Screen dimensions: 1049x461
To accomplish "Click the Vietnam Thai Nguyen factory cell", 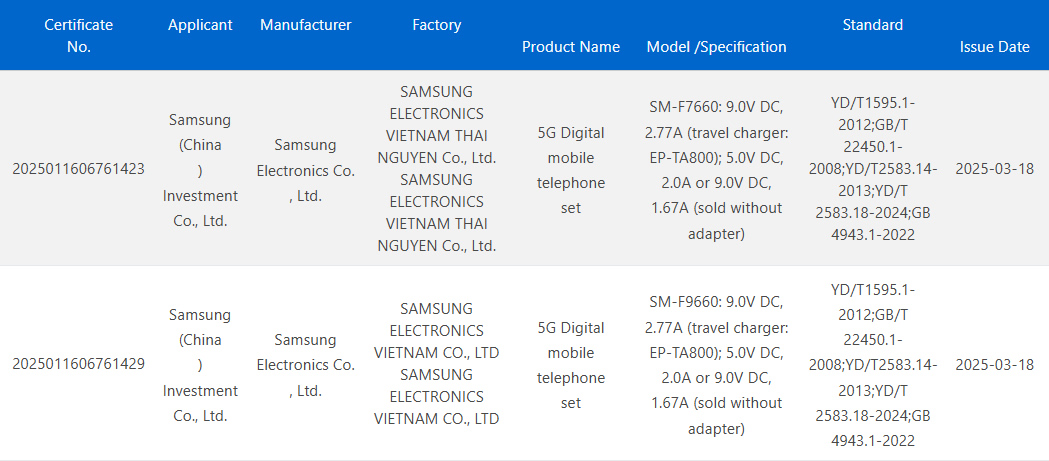I will click(436, 168).
